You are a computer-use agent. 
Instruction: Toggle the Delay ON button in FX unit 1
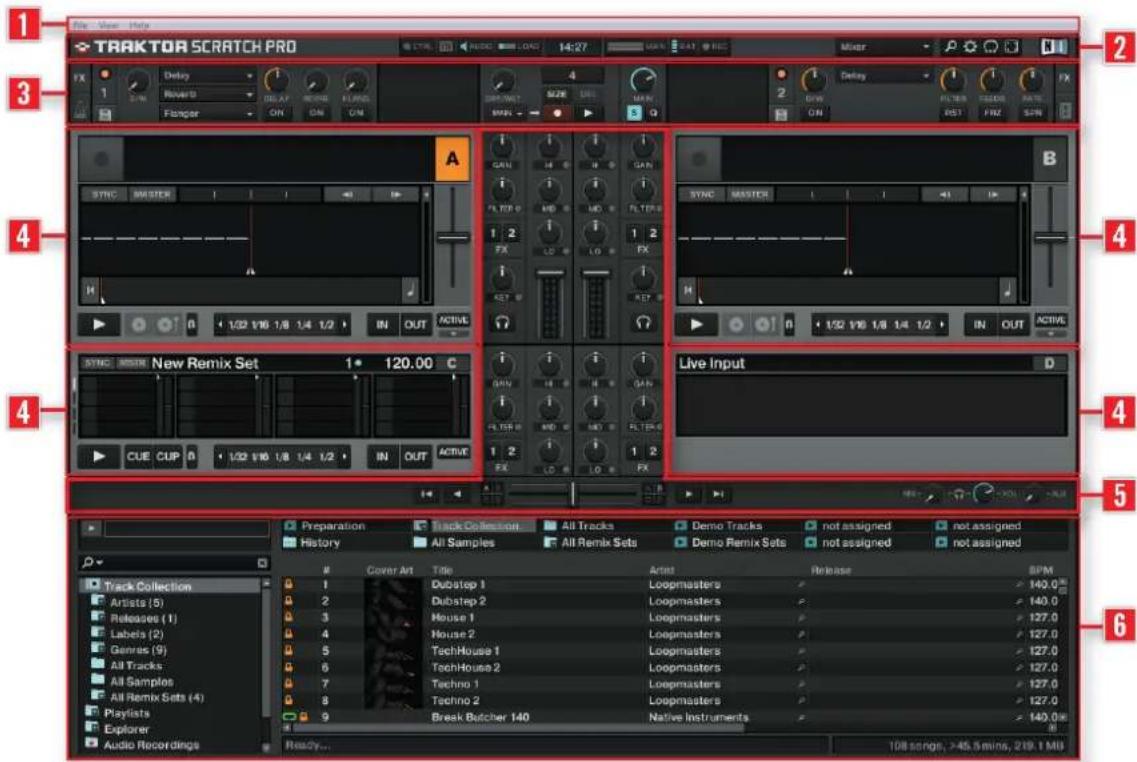click(276, 113)
